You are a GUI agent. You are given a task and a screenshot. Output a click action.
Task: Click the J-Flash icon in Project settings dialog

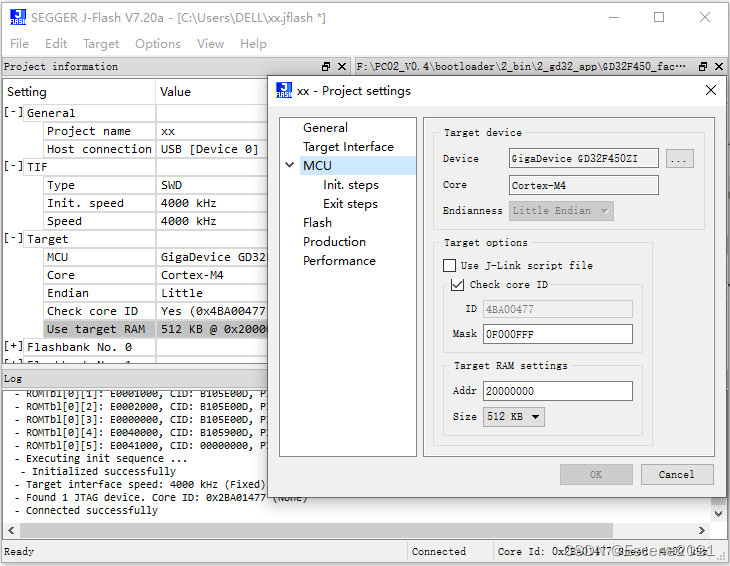[x=284, y=90]
